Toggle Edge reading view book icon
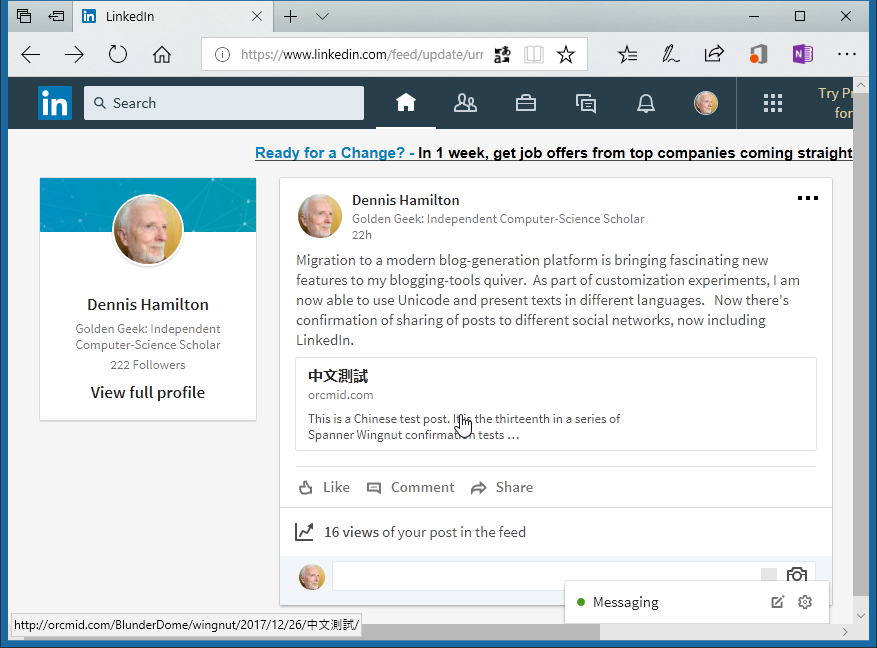The image size is (877, 648). pyautogui.click(x=535, y=55)
